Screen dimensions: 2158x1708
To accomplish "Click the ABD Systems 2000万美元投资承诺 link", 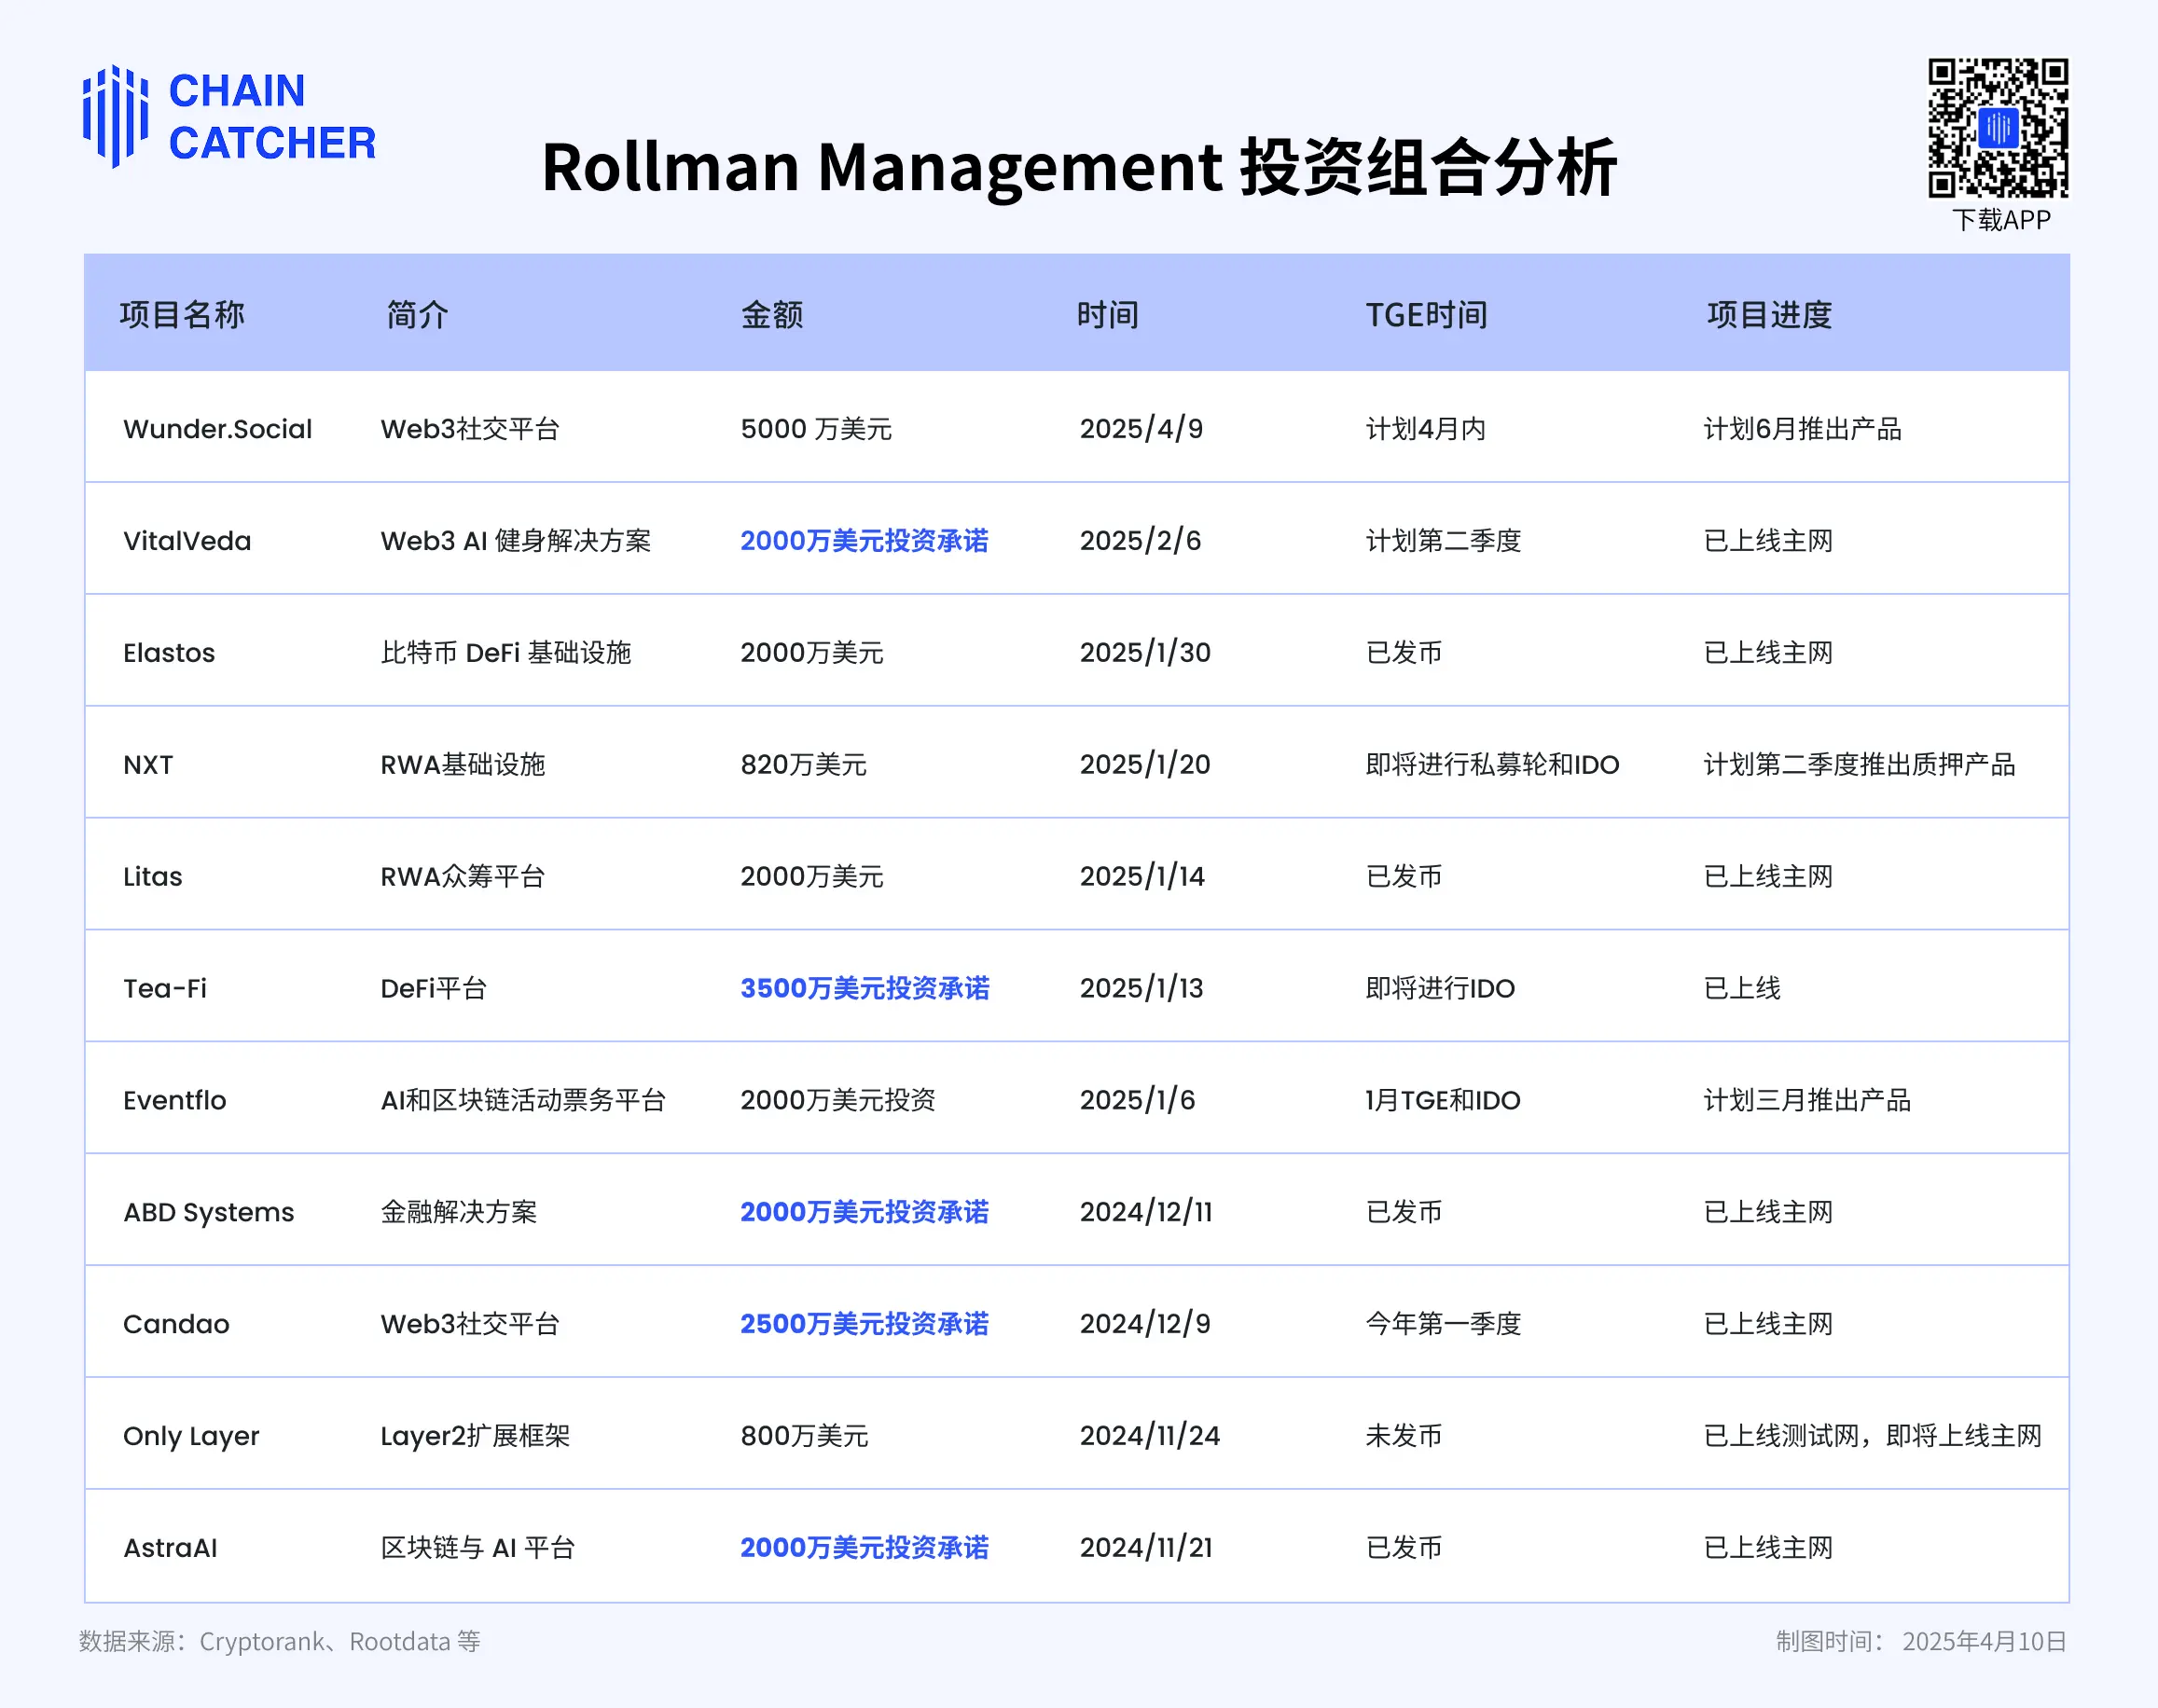I will click(864, 1212).
